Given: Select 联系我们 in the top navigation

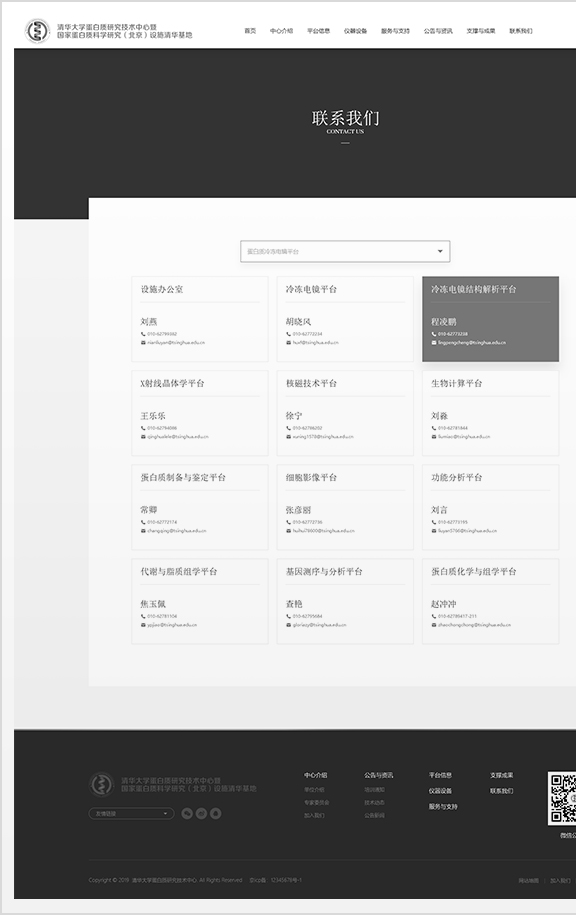Looking at the screenshot, I should coord(521,31).
